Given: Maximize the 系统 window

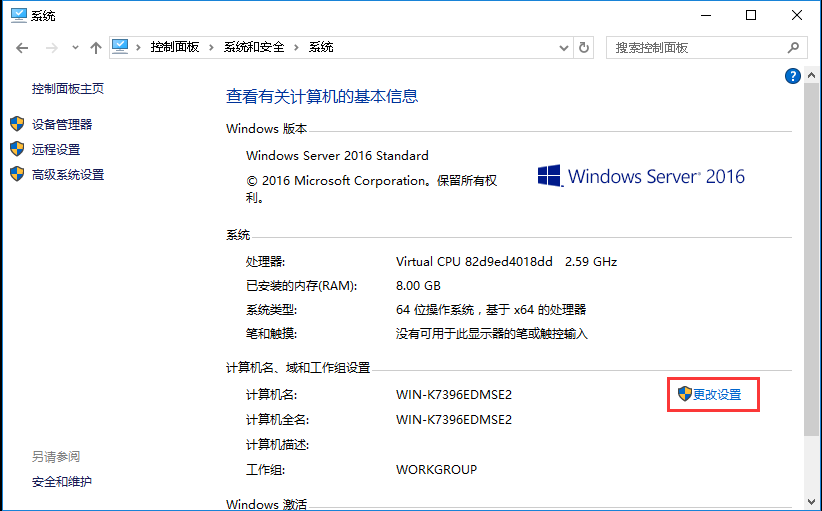Looking at the screenshot, I should [x=751, y=15].
